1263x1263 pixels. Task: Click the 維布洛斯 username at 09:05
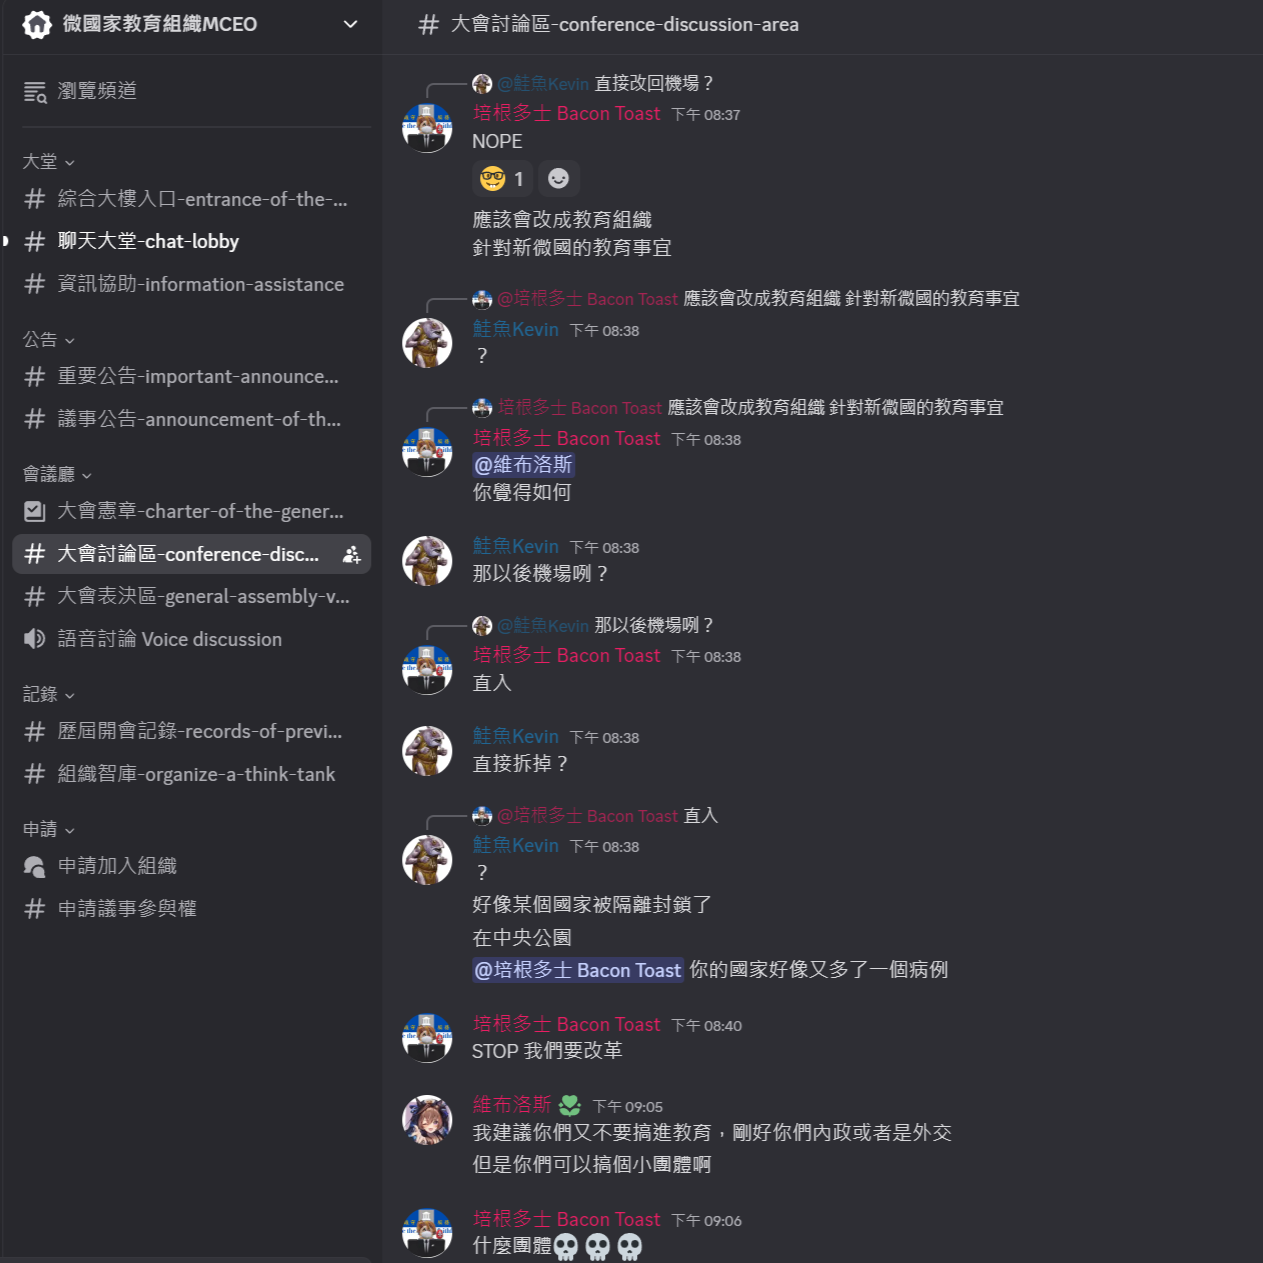[x=512, y=1105]
